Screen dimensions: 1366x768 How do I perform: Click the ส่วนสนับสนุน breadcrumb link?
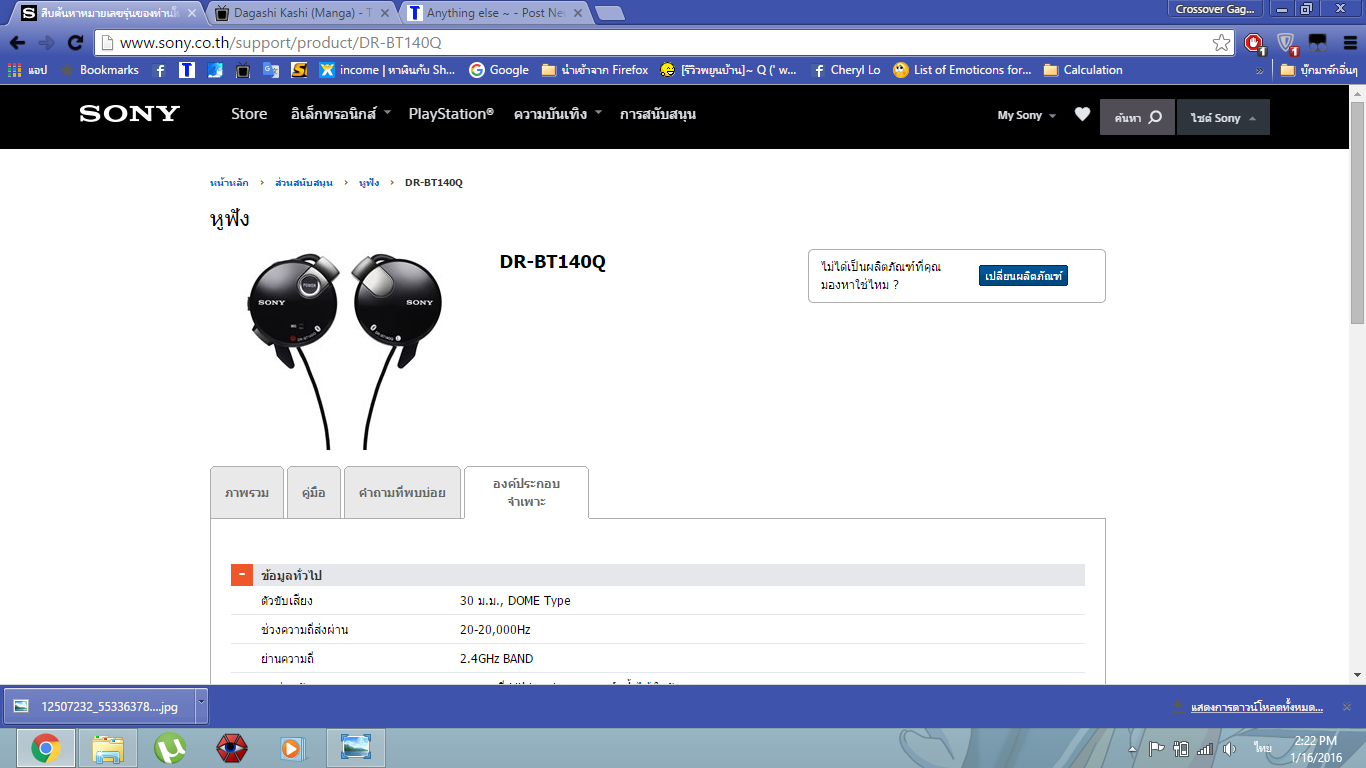coord(304,183)
